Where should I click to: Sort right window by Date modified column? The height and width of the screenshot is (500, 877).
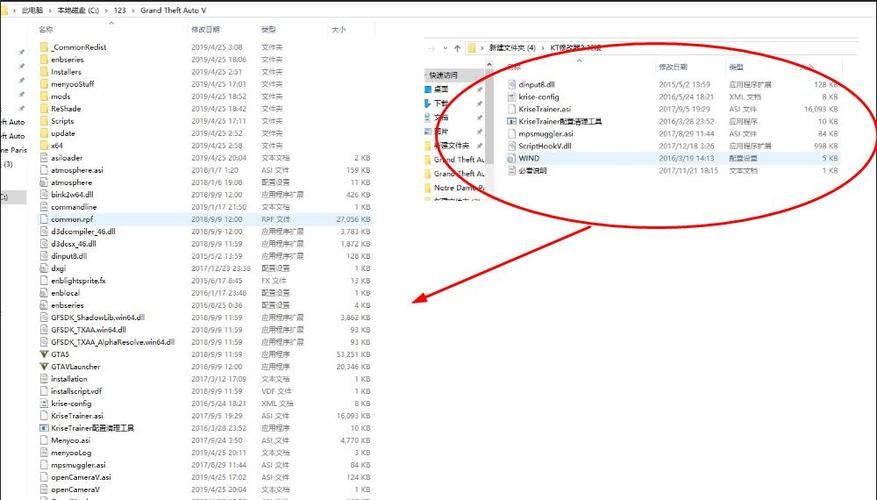[673, 67]
